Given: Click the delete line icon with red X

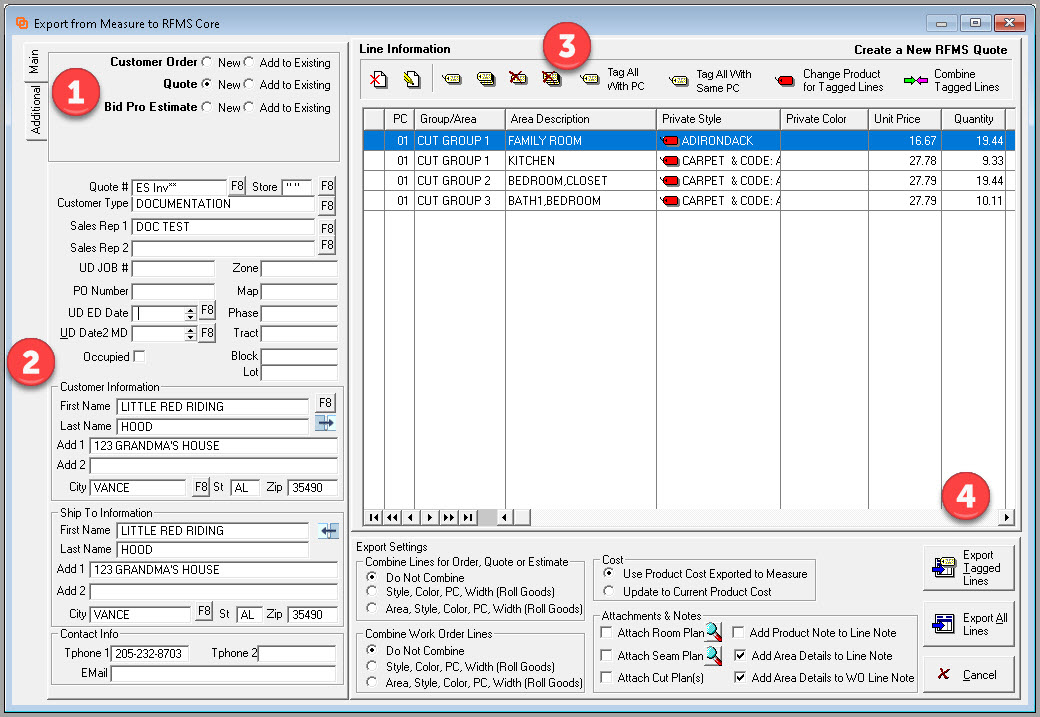Looking at the screenshot, I should (378, 80).
